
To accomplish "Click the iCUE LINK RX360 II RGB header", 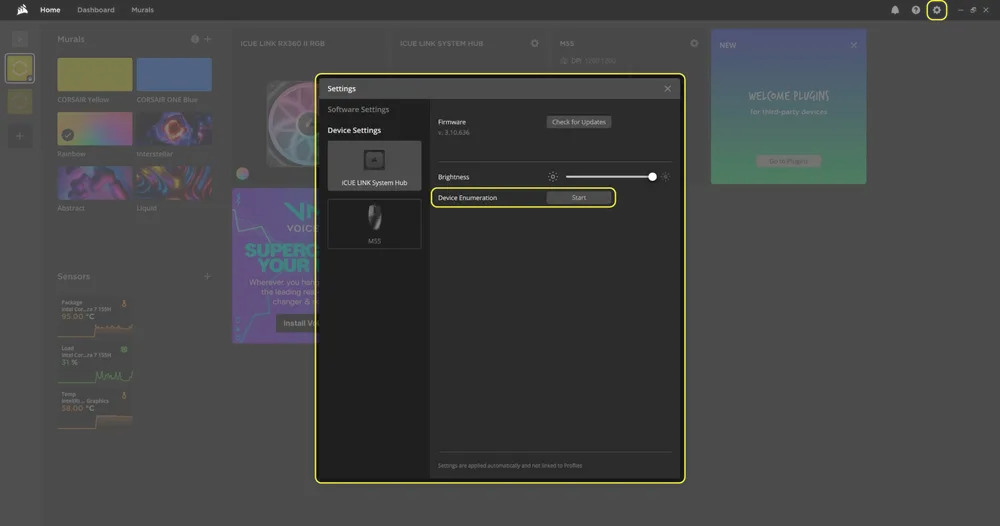I will point(283,43).
